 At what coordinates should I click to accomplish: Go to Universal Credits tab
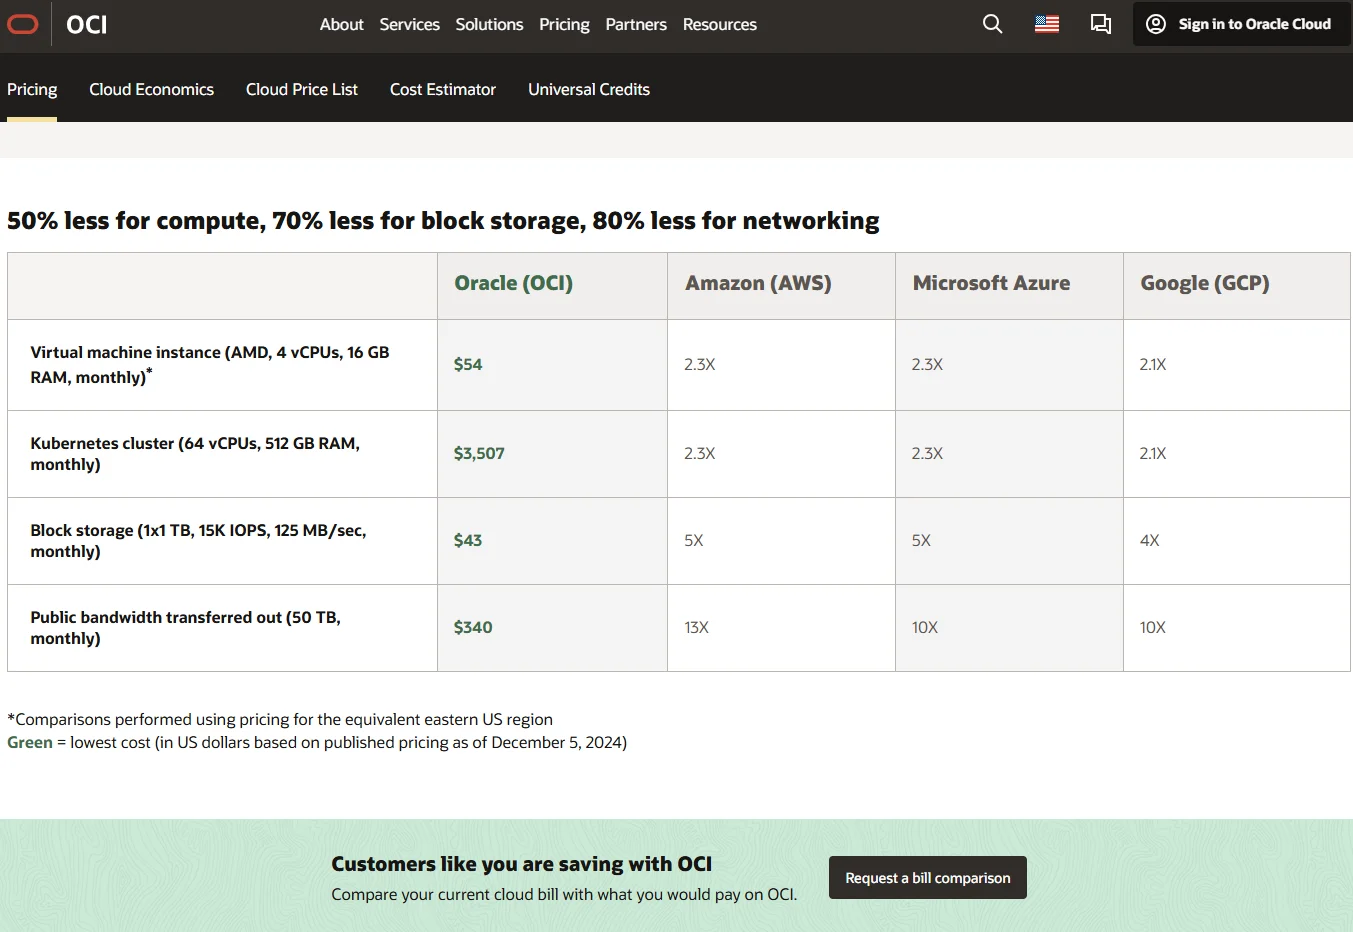(x=589, y=89)
